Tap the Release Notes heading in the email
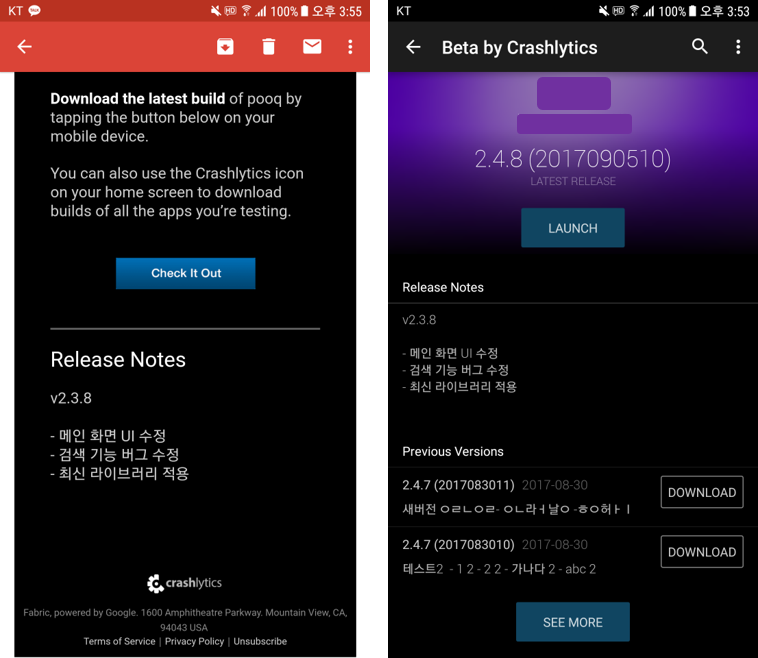758x658 pixels. pos(118,360)
